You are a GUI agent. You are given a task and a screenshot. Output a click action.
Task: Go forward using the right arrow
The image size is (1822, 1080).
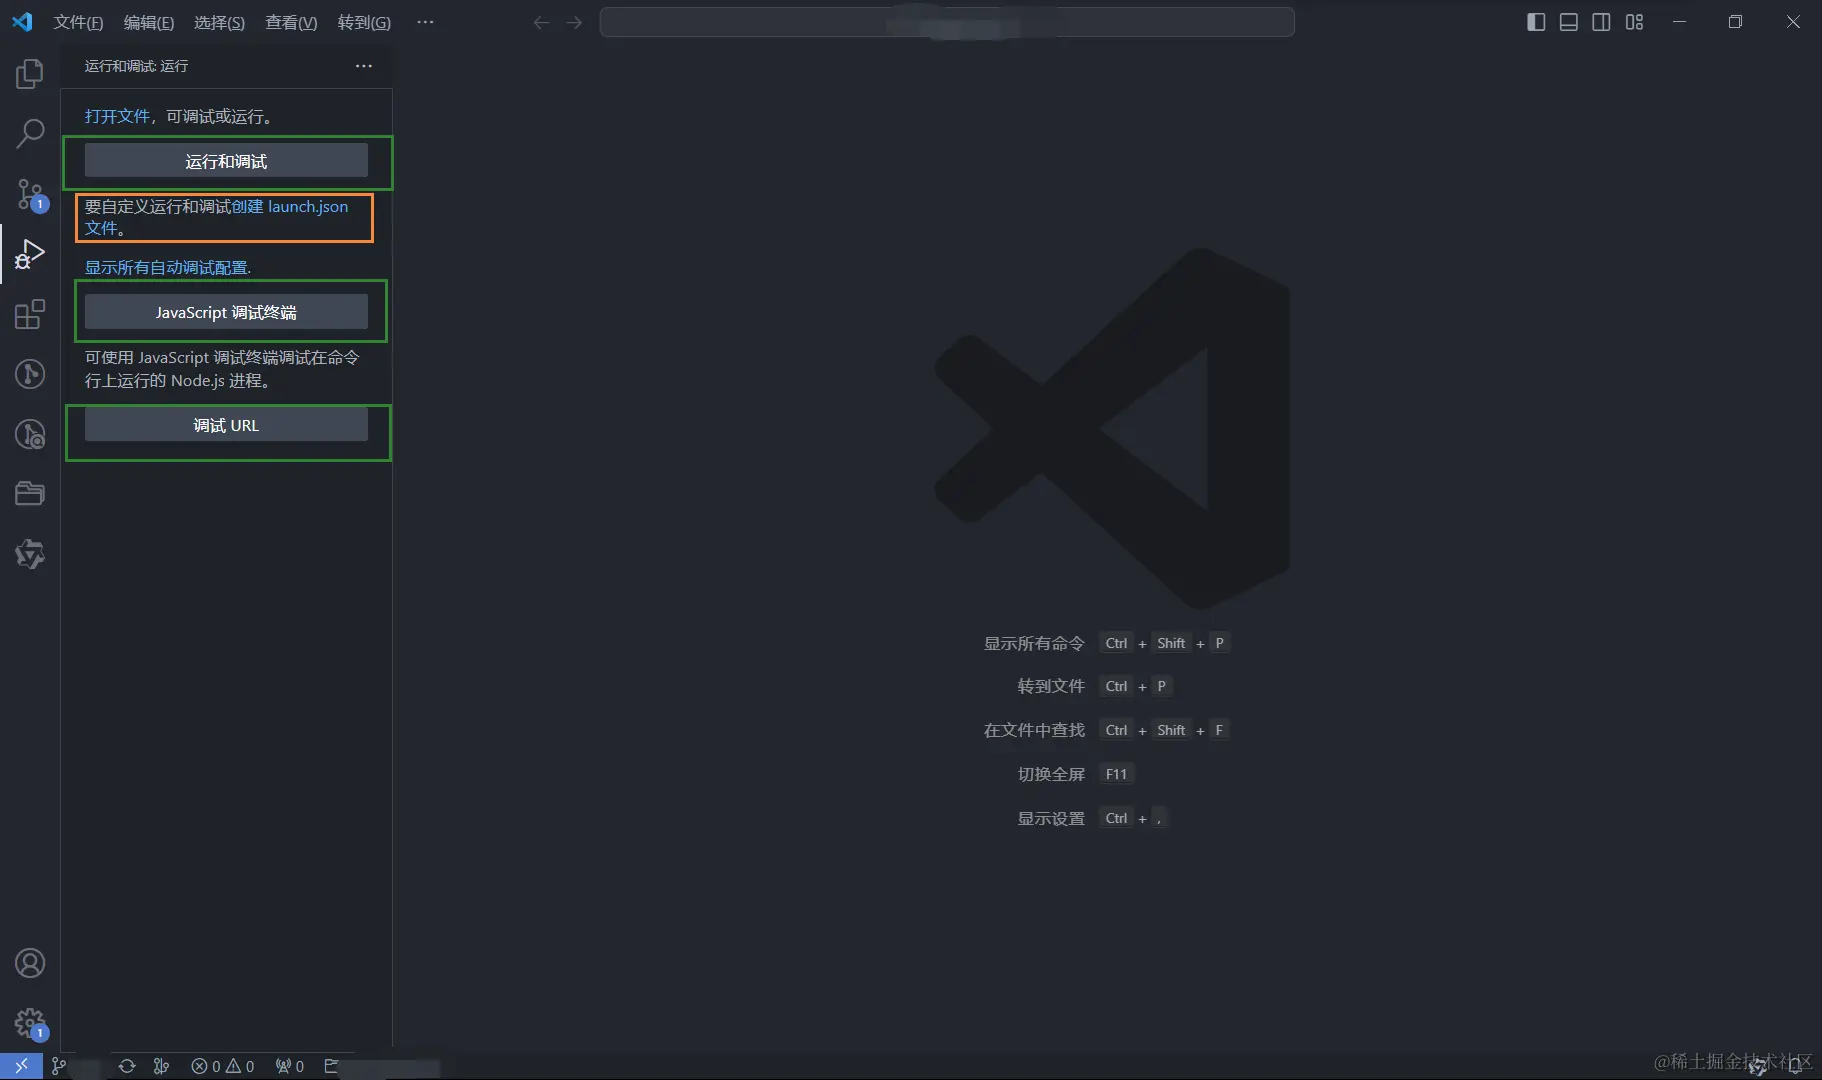(574, 22)
